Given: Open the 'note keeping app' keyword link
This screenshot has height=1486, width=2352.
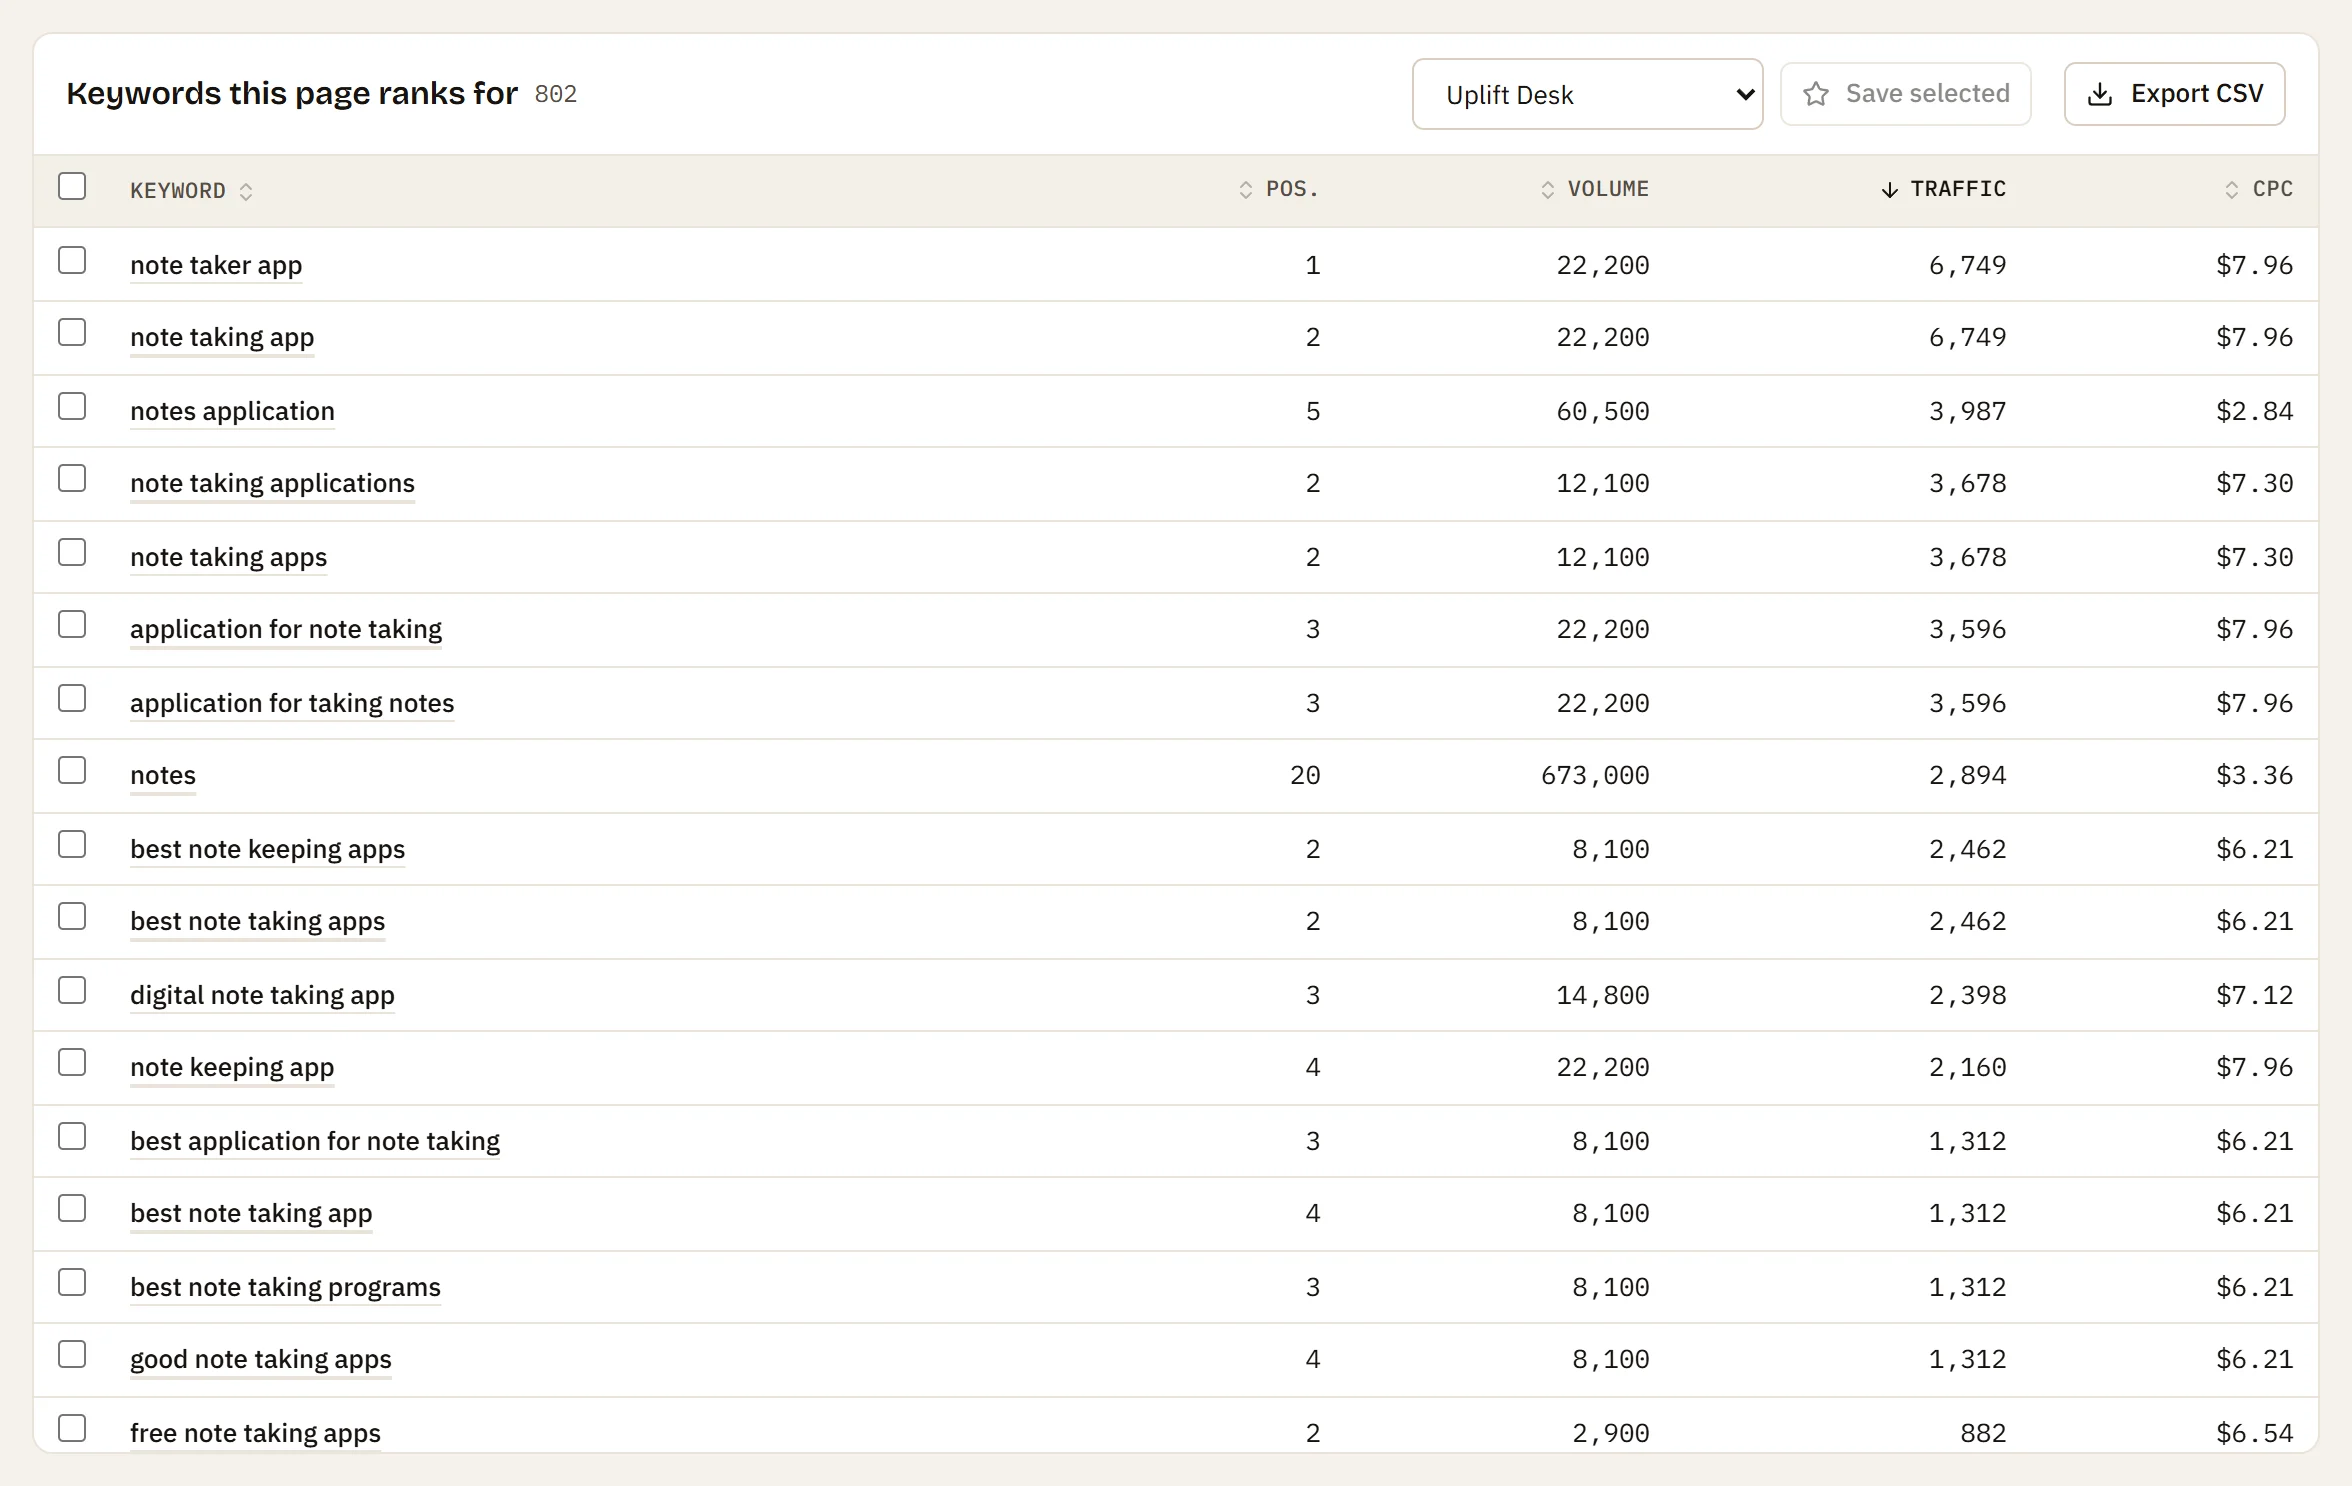Looking at the screenshot, I should coord(232,1068).
